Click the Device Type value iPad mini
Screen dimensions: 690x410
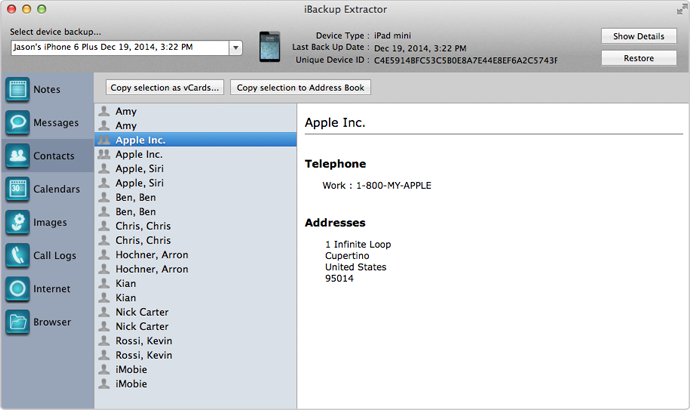(393, 36)
